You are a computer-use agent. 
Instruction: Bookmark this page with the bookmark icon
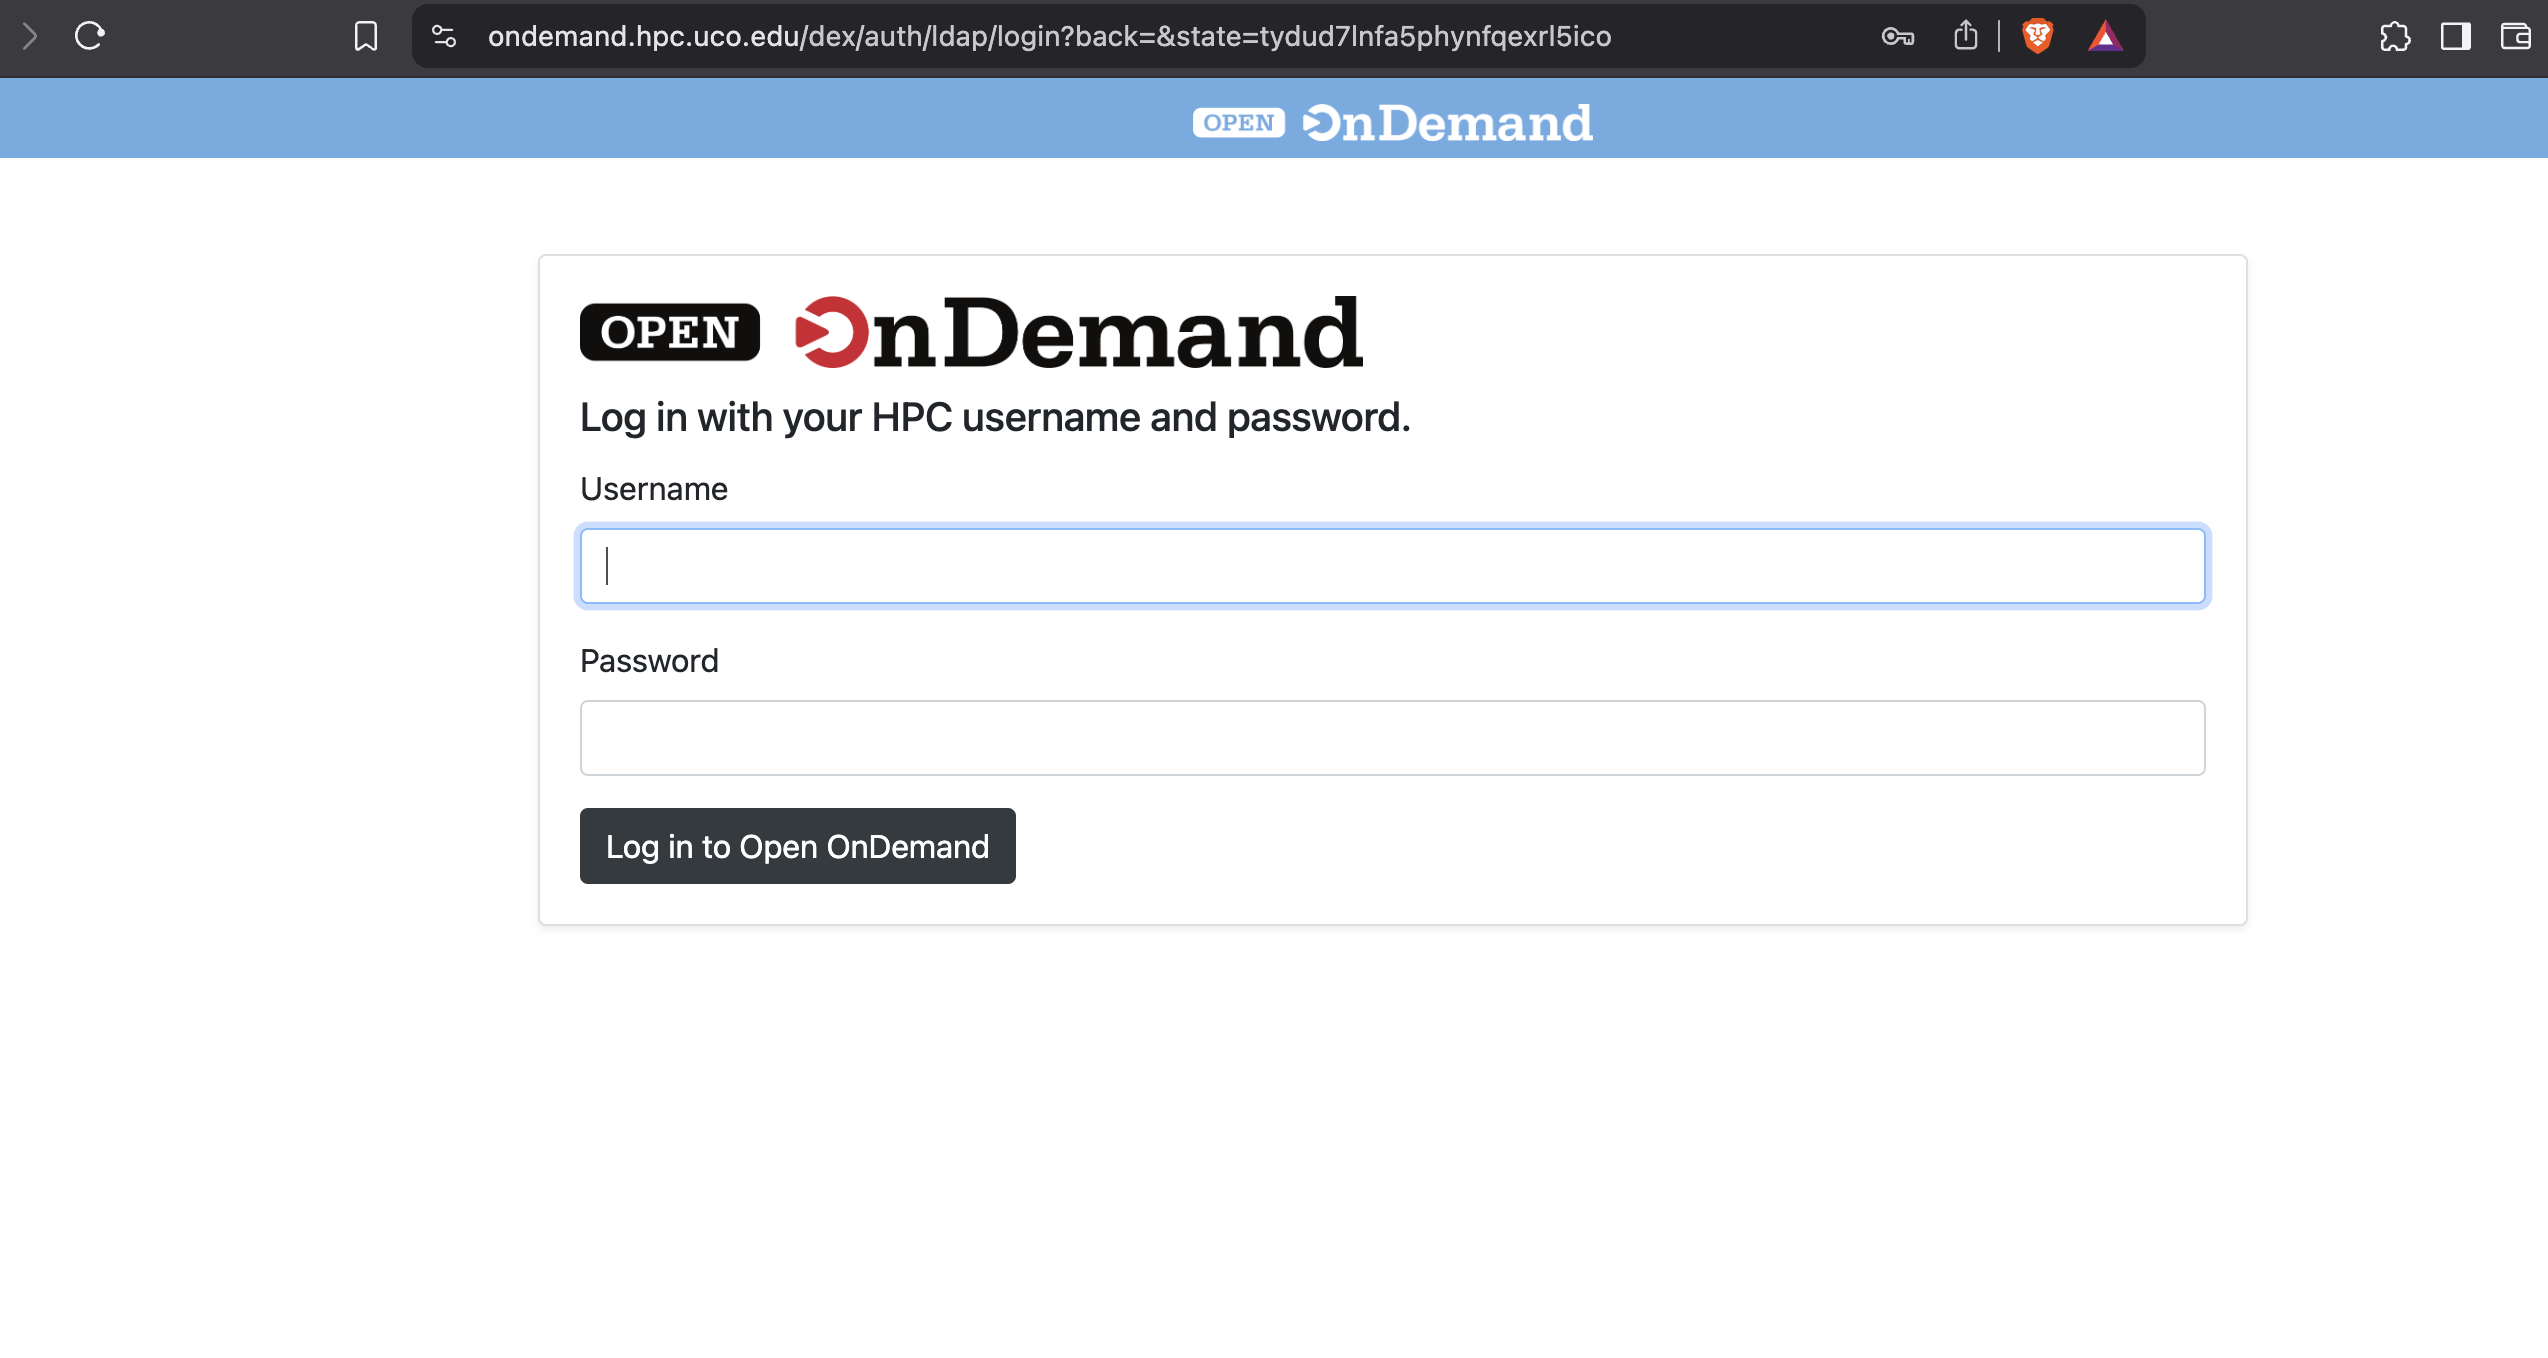pos(366,37)
